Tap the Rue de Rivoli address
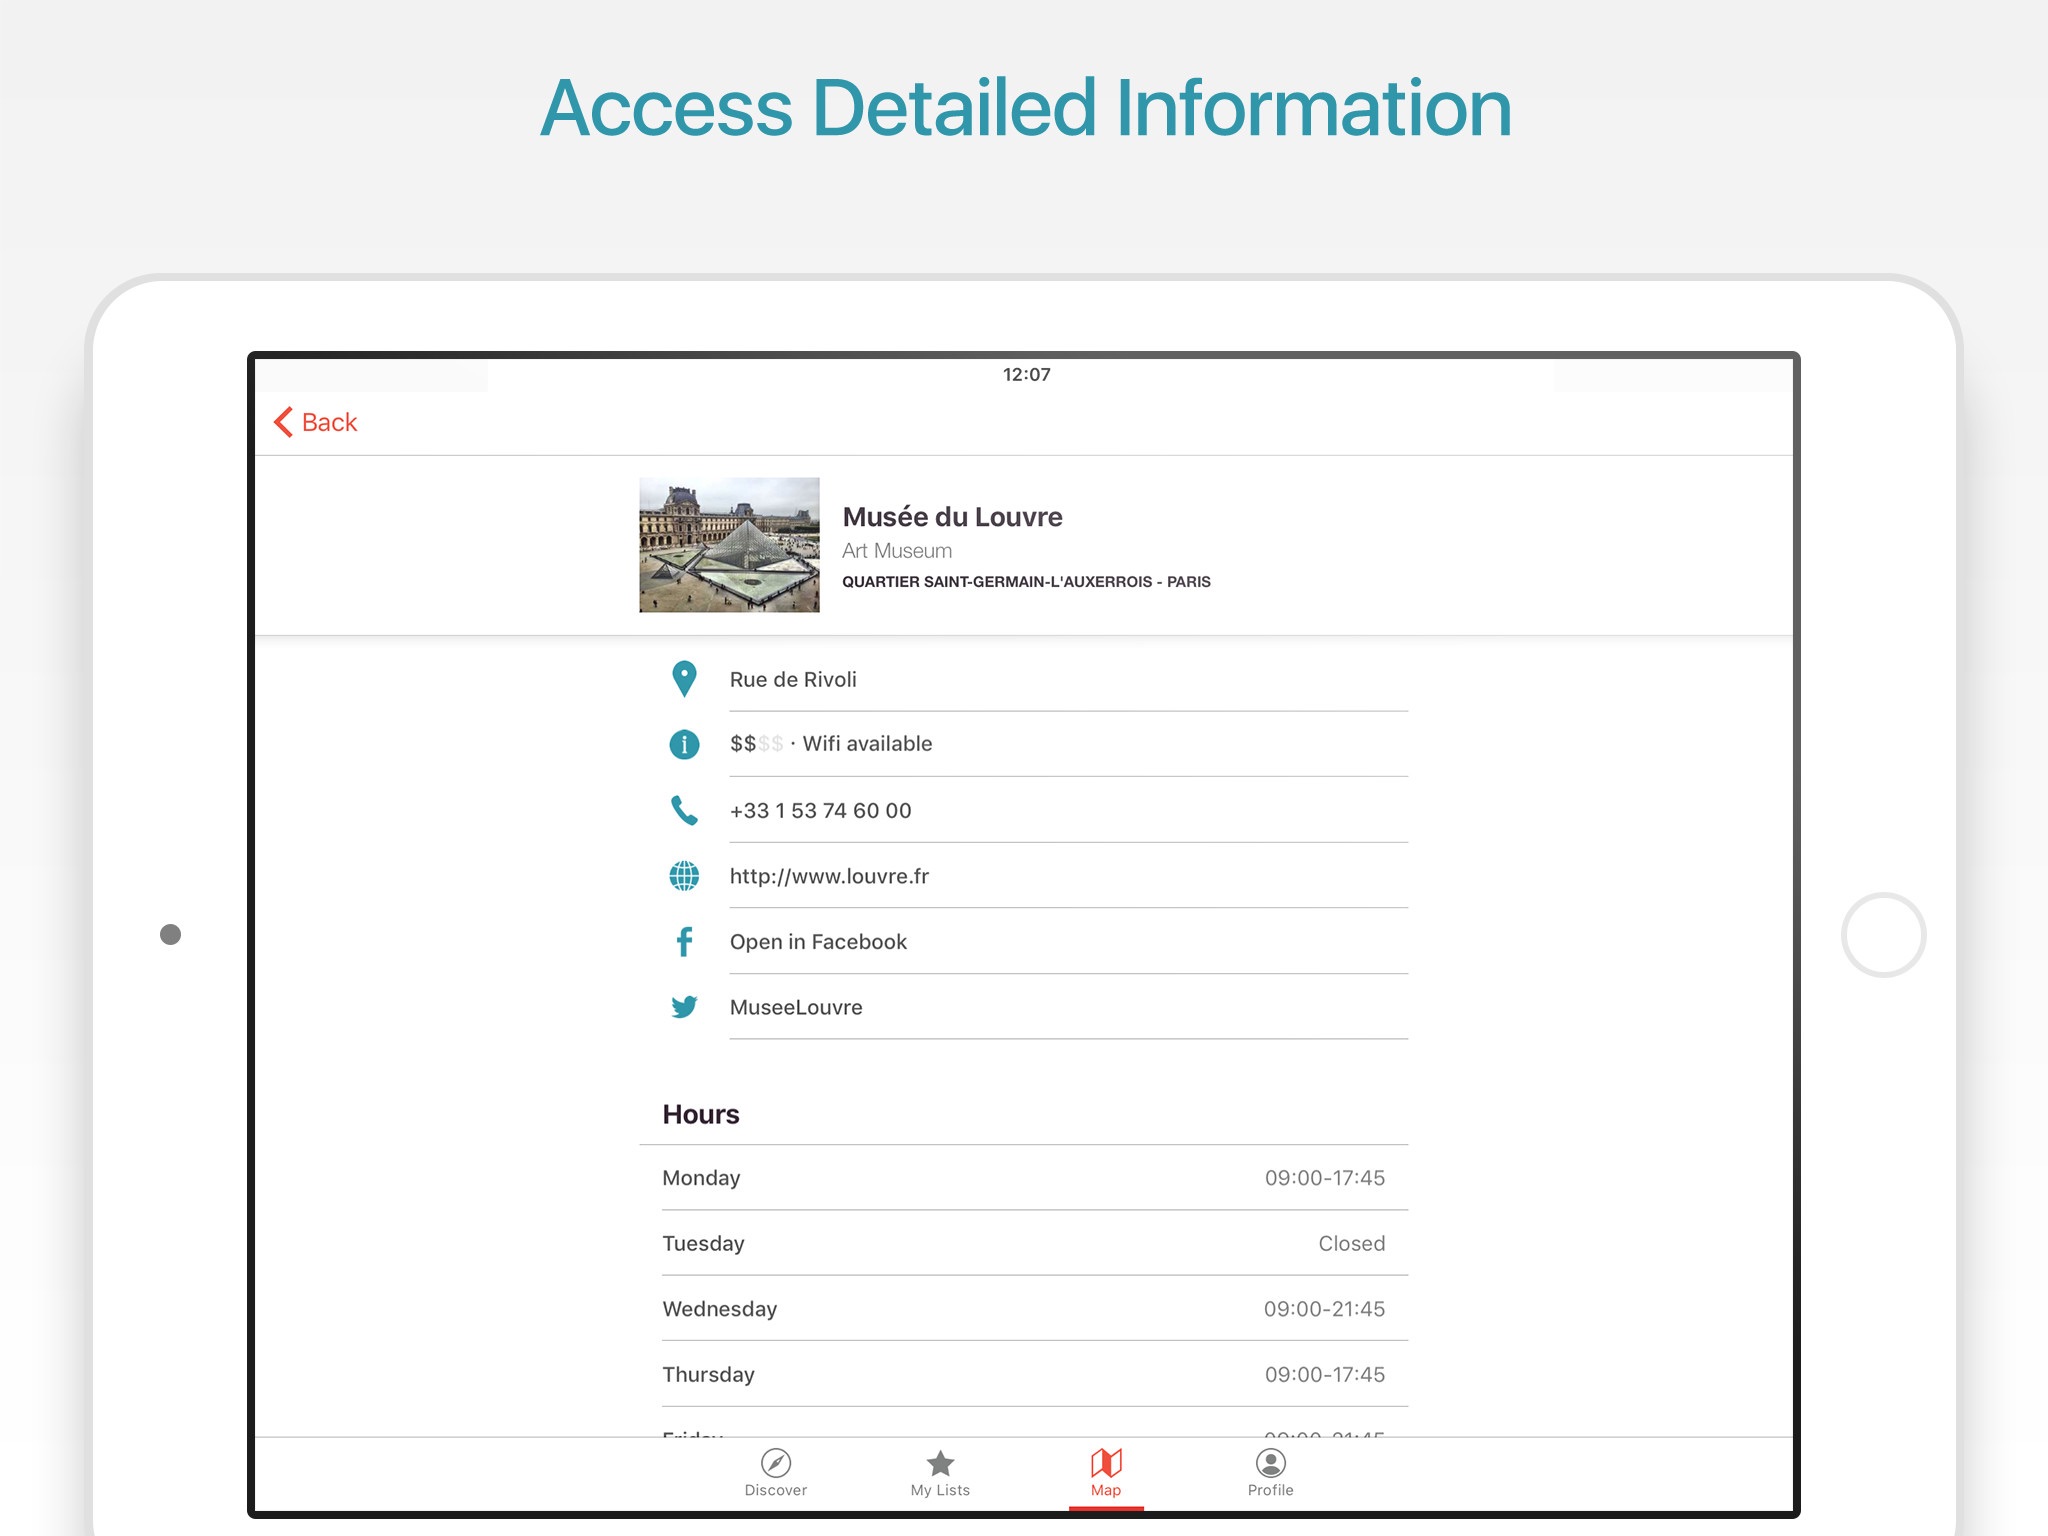 click(793, 679)
